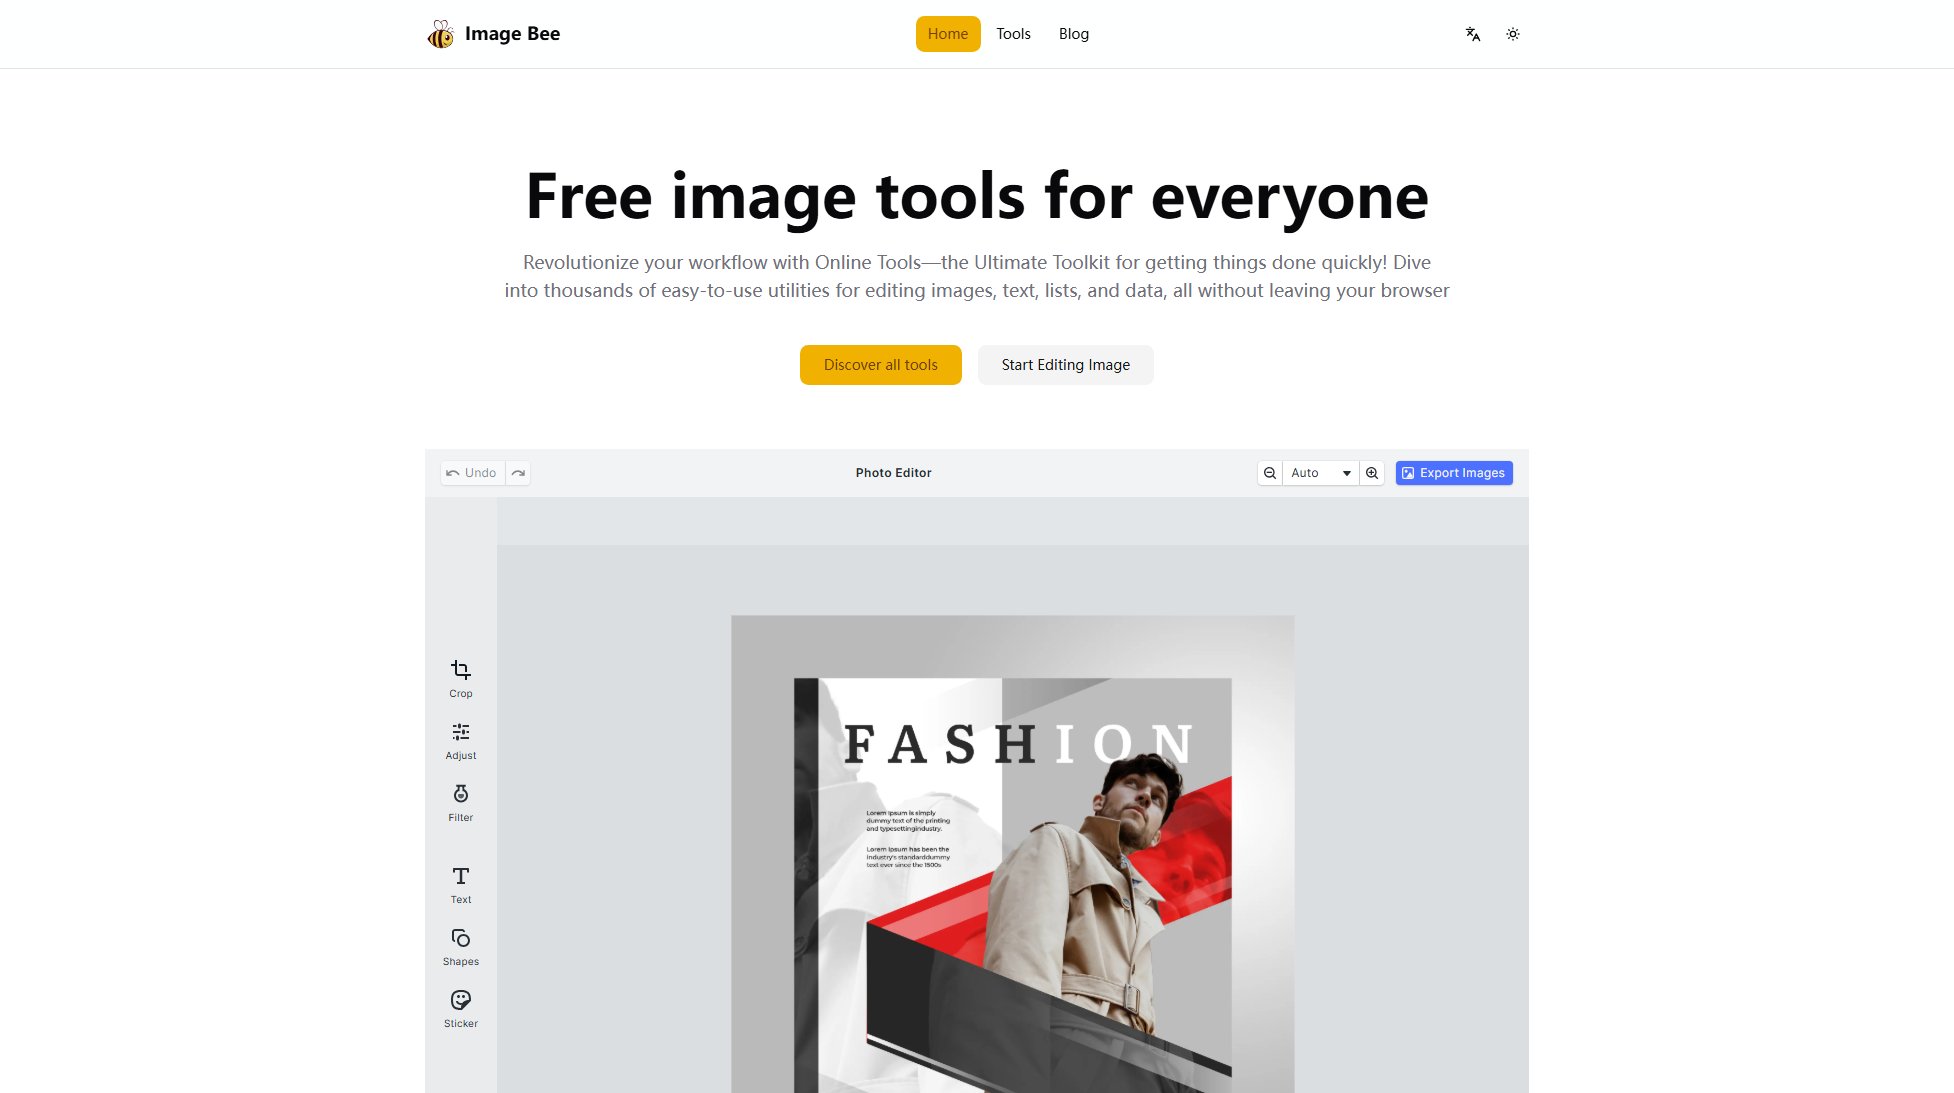The image size is (1954, 1093).
Task: Open the Adjust tool
Action: (460, 740)
